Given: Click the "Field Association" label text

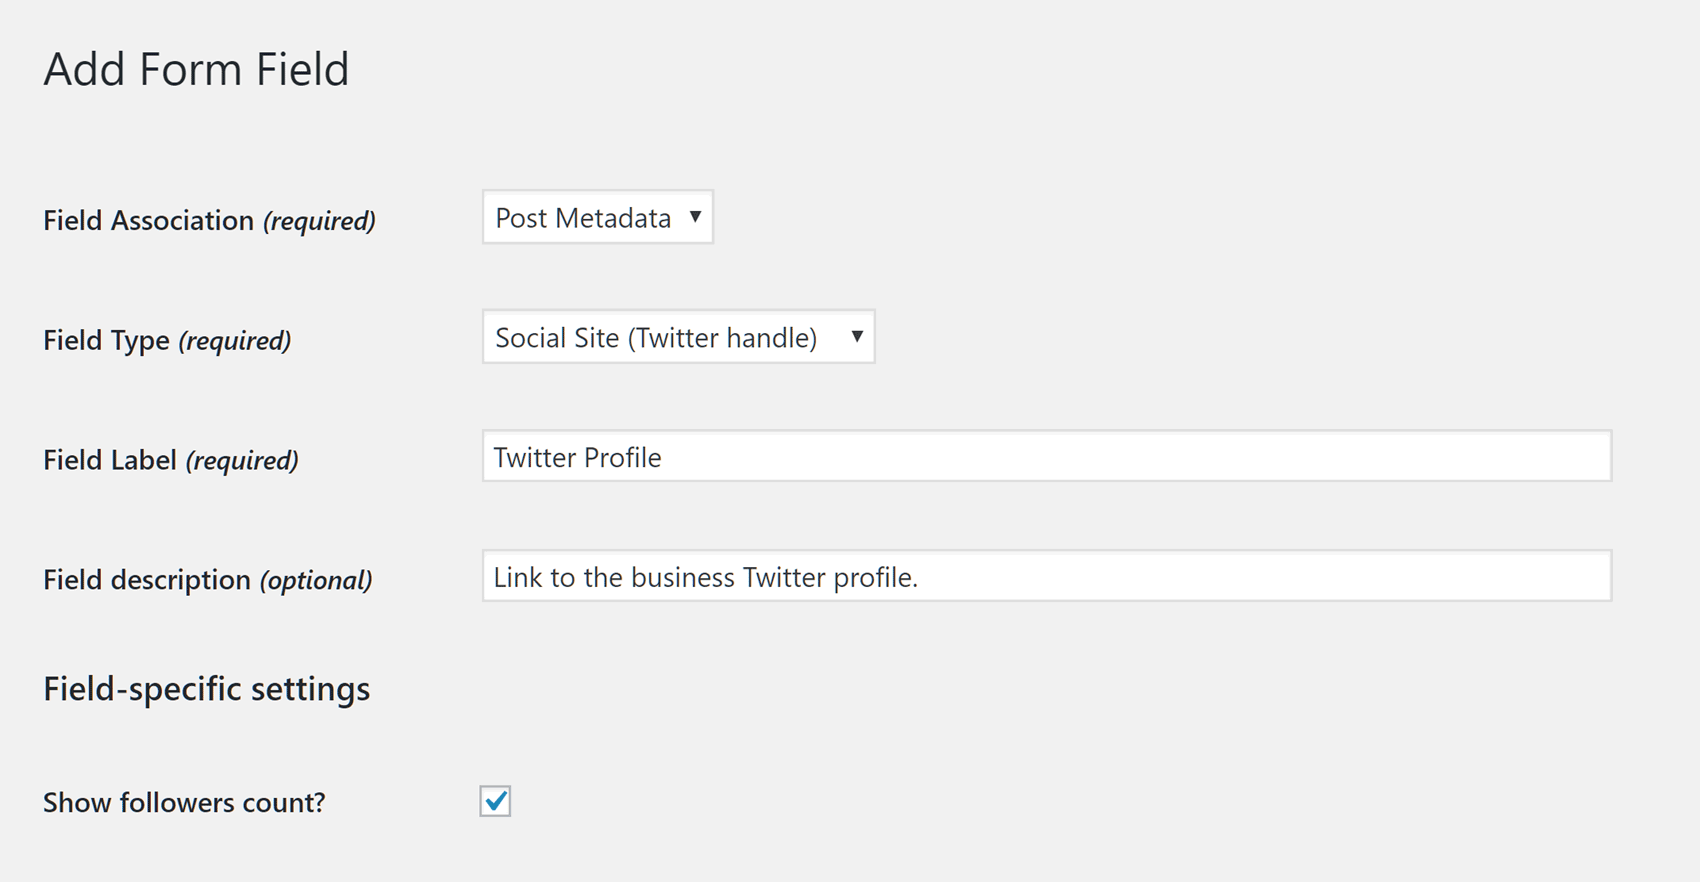Looking at the screenshot, I should (148, 220).
